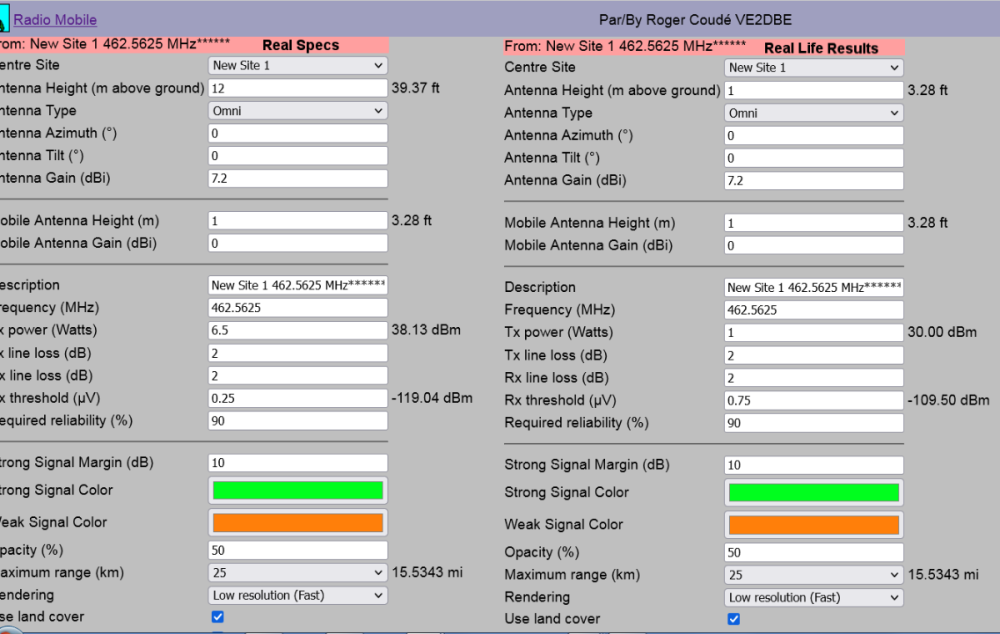Screen dimensions: 1000x634
Task: Click orange Weak Signal Color in Real Specs panel
Action: (297, 522)
